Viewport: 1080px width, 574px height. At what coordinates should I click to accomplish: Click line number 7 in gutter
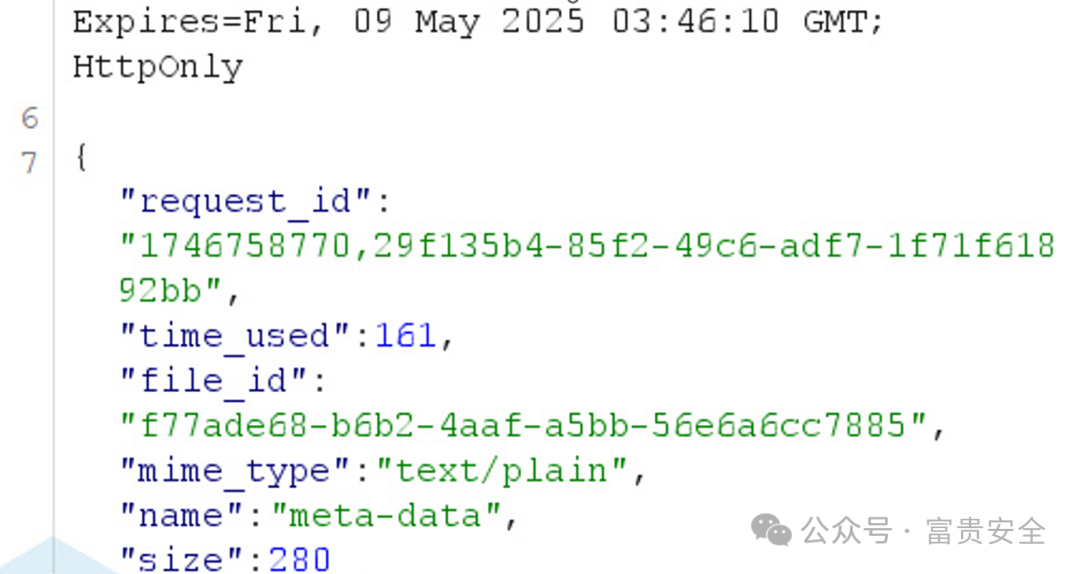[x=29, y=163]
